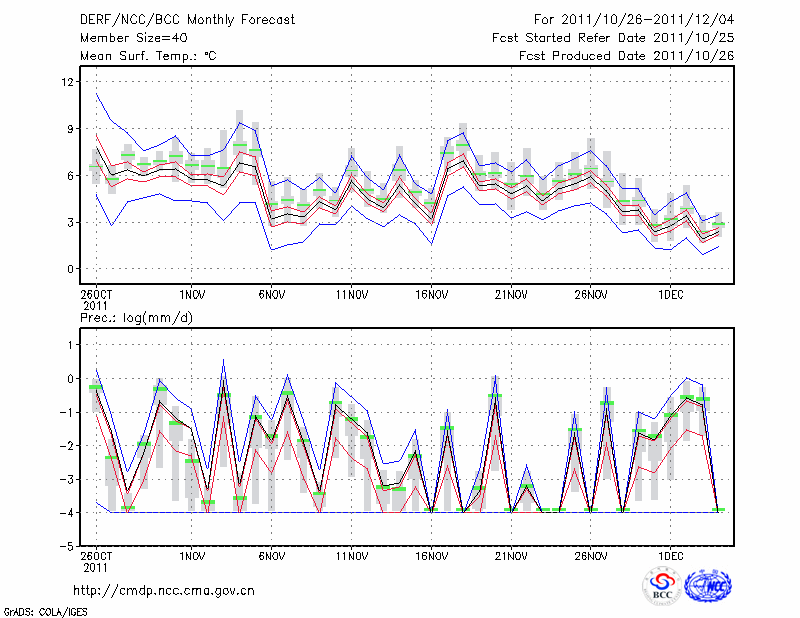Click 11NOV on the temperature chart axis
This screenshot has height=618, width=800.
point(351,296)
